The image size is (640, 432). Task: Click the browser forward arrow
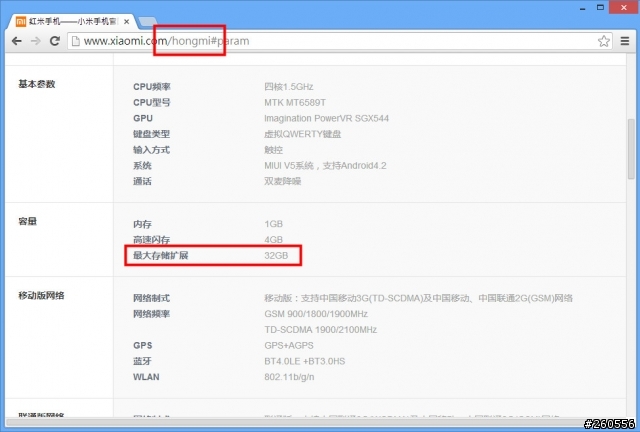click(36, 41)
